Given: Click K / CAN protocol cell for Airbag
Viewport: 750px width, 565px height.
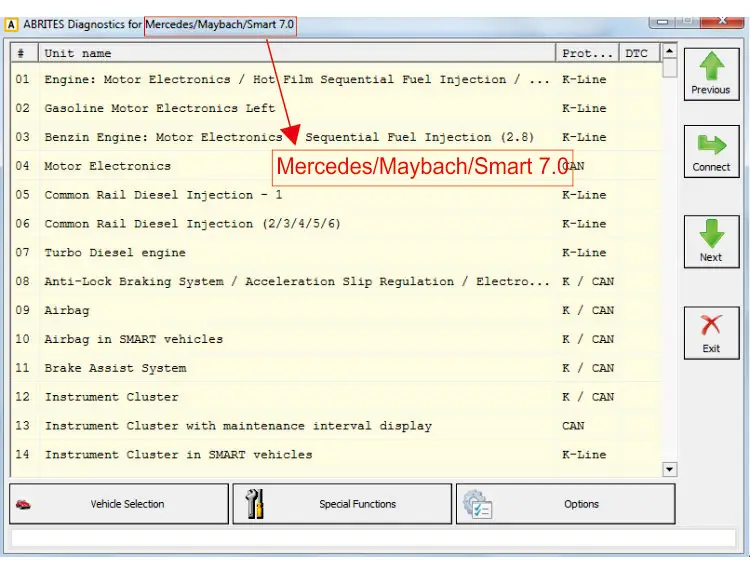Looking at the screenshot, I should (x=588, y=310).
